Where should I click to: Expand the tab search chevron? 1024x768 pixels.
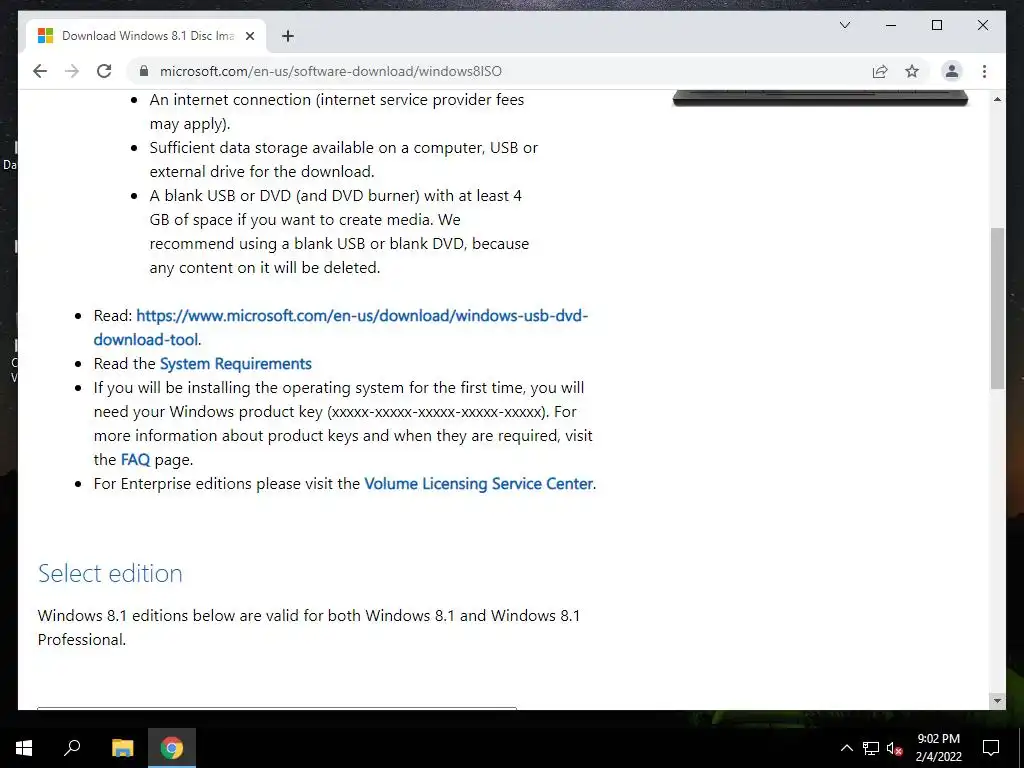coord(844,25)
